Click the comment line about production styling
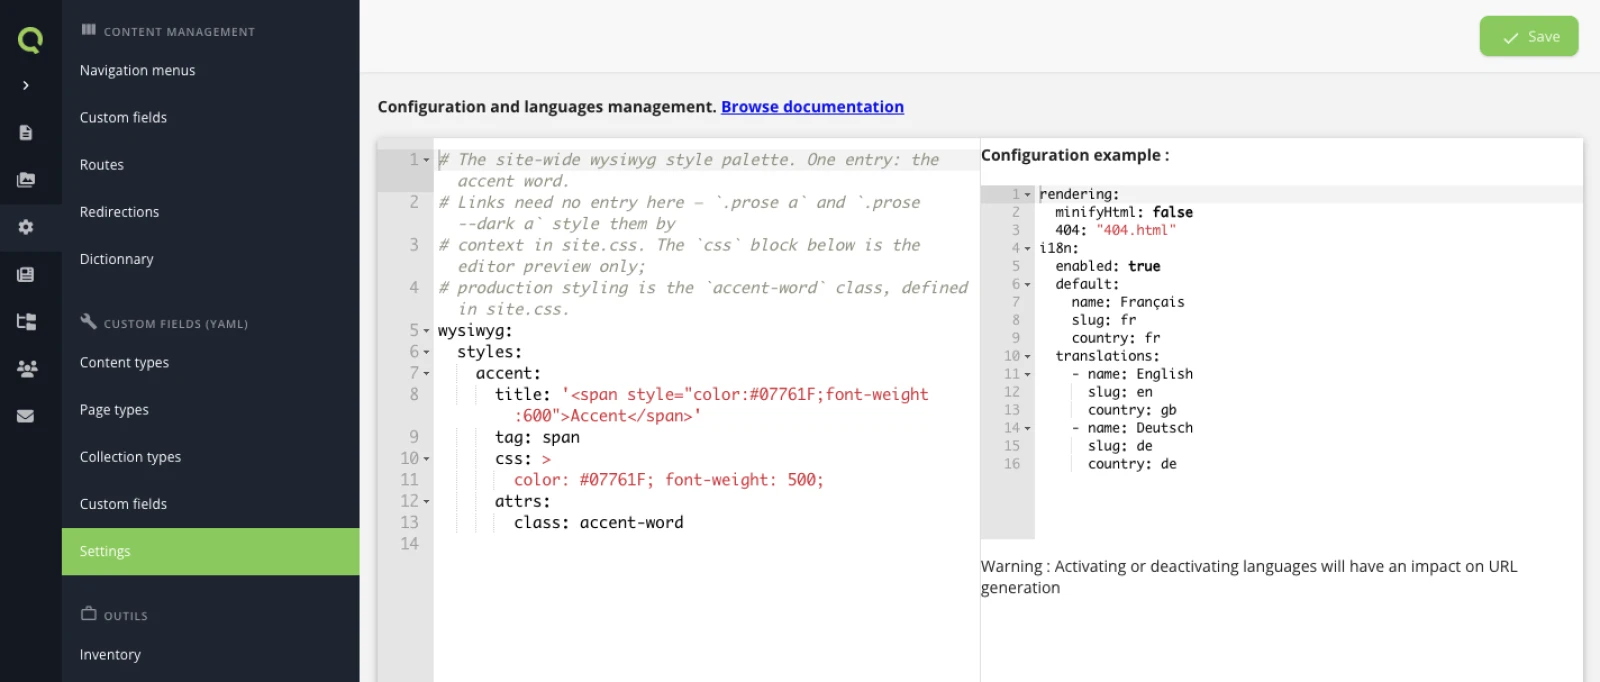Viewport: 1600px width, 682px height. [703, 298]
